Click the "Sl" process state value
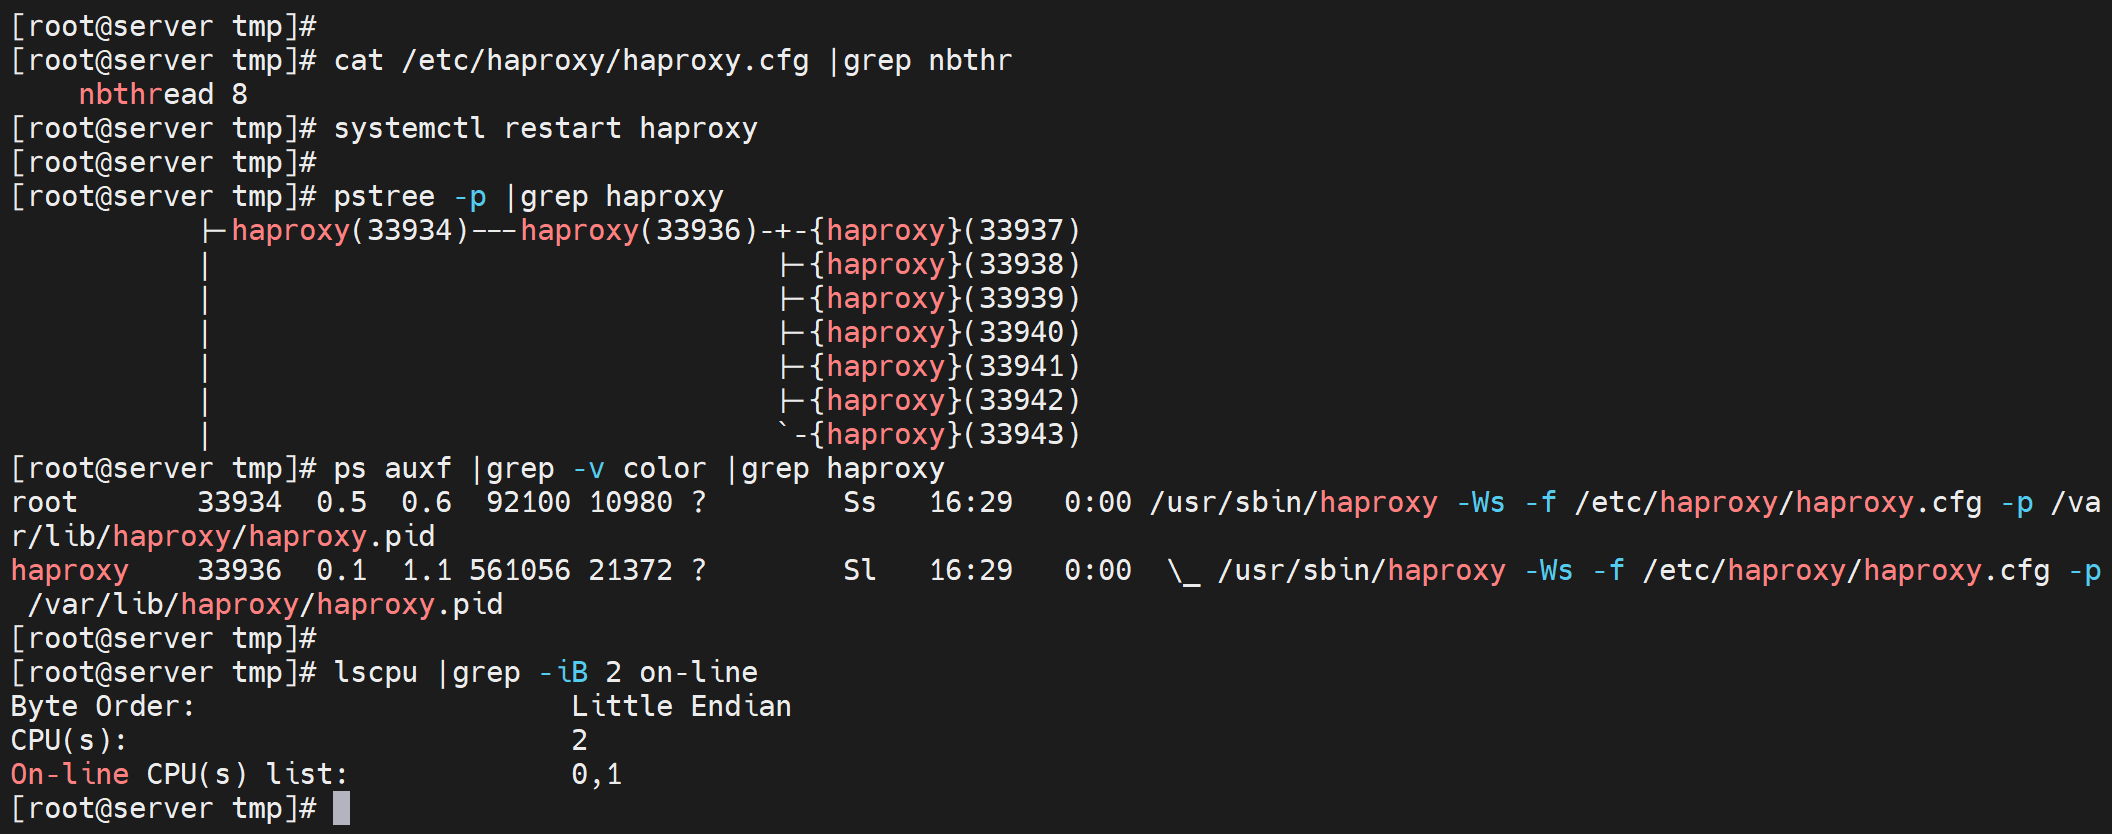 pos(859,570)
